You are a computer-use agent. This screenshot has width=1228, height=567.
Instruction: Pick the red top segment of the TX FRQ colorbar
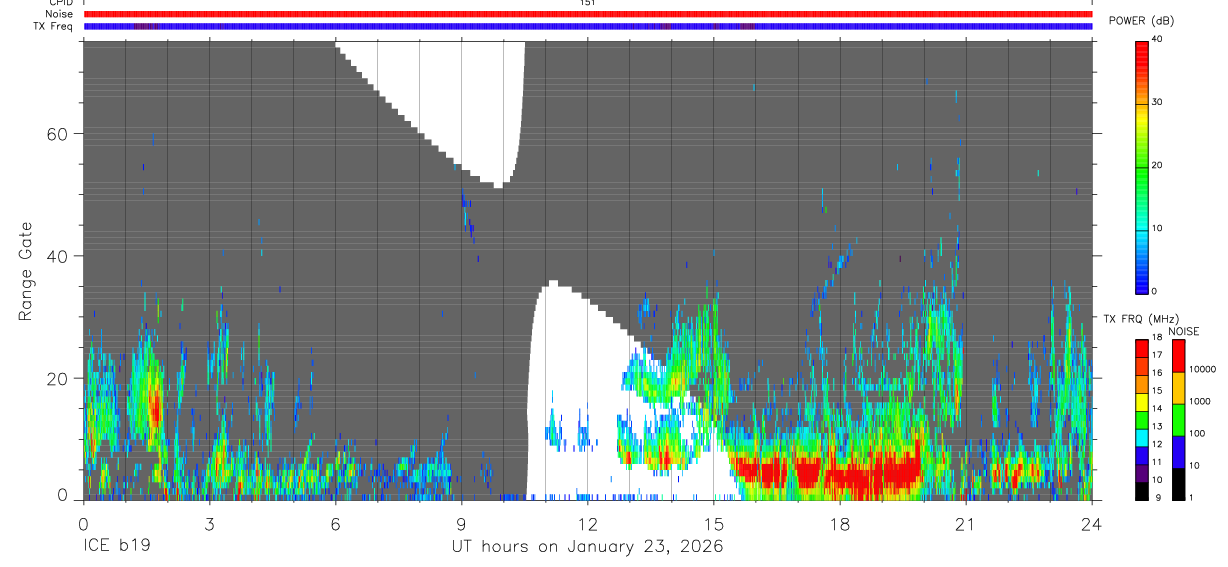click(x=1141, y=347)
